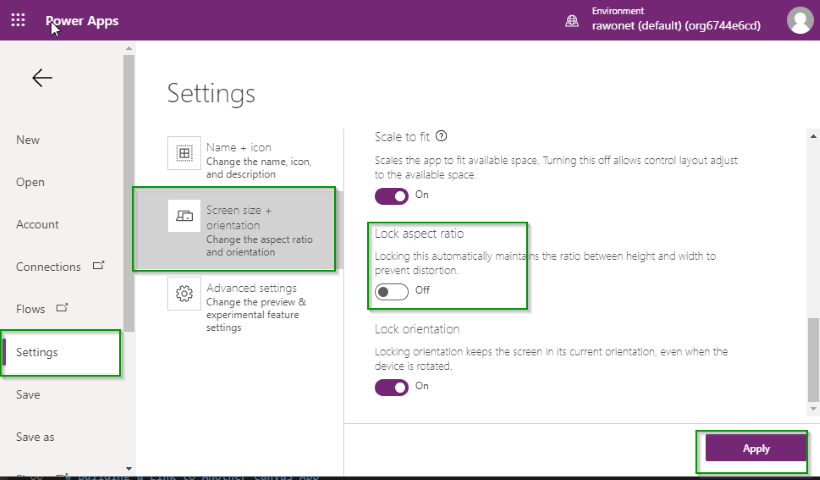The height and width of the screenshot is (480, 820).
Task: Click the external link icon beside Connections
Action: pyautogui.click(x=98, y=265)
